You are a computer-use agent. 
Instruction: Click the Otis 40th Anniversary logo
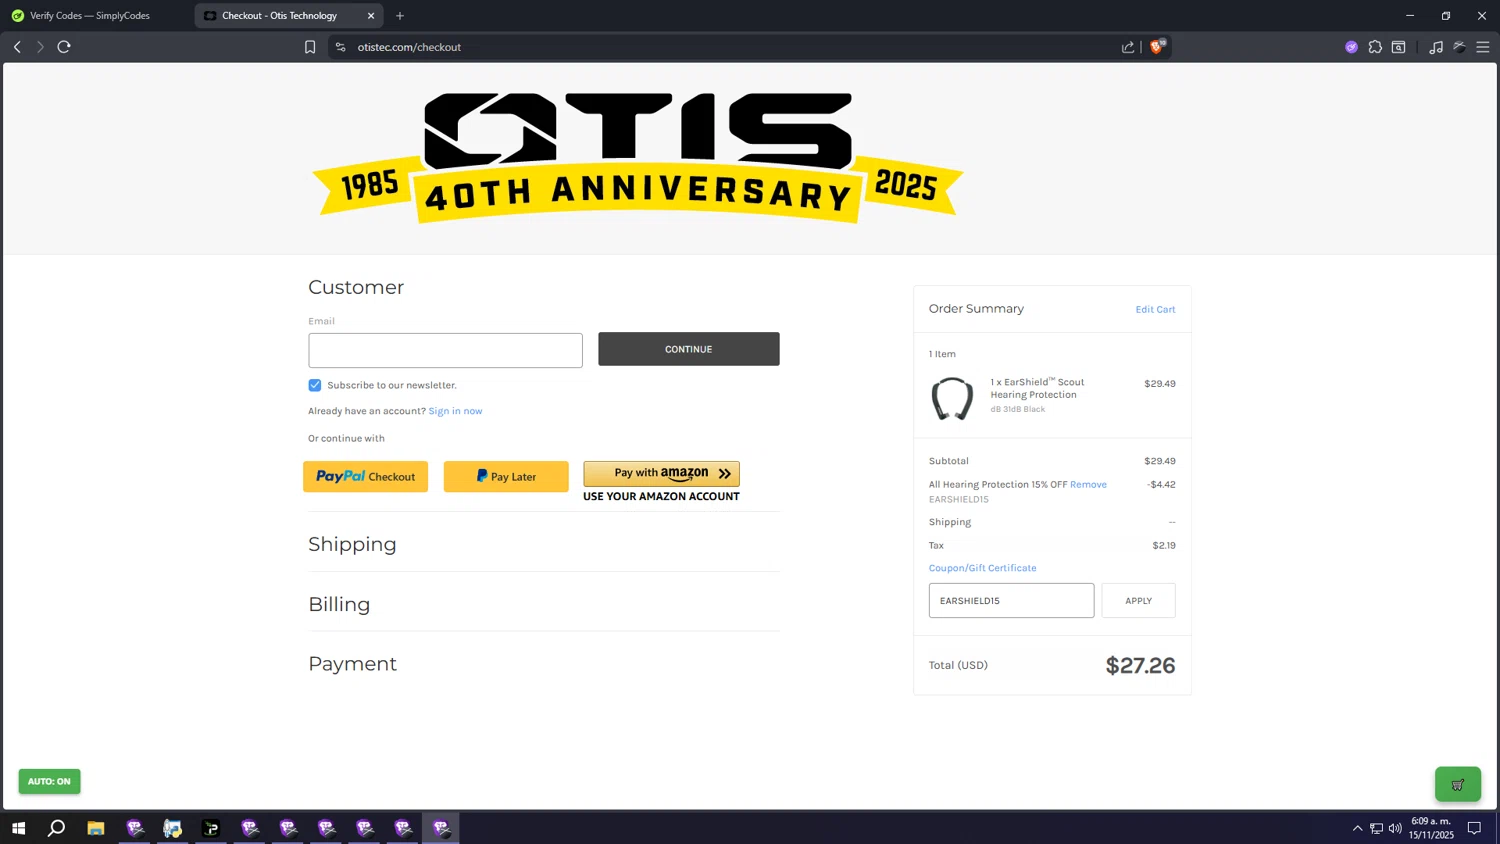tap(638, 157)
